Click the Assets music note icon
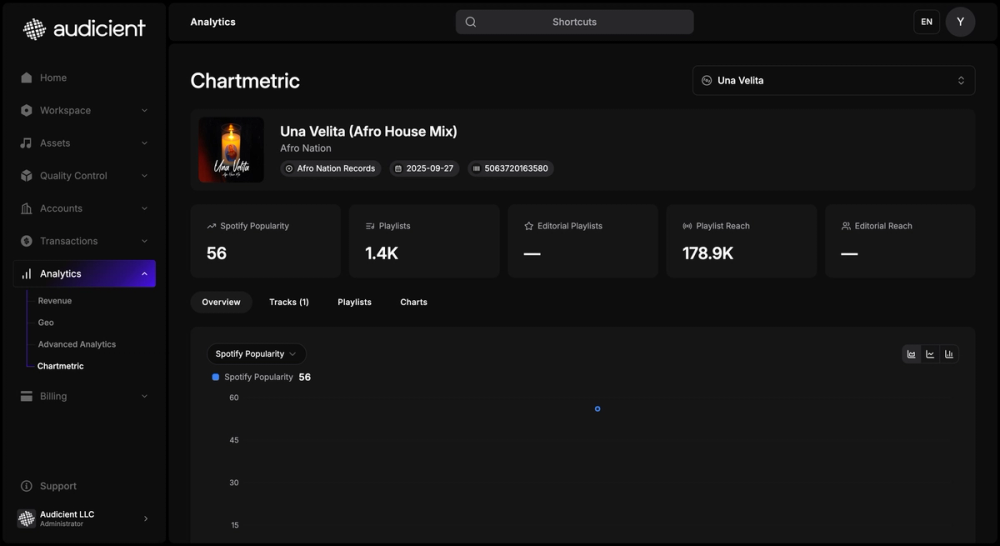 click(x=26, y=143)
